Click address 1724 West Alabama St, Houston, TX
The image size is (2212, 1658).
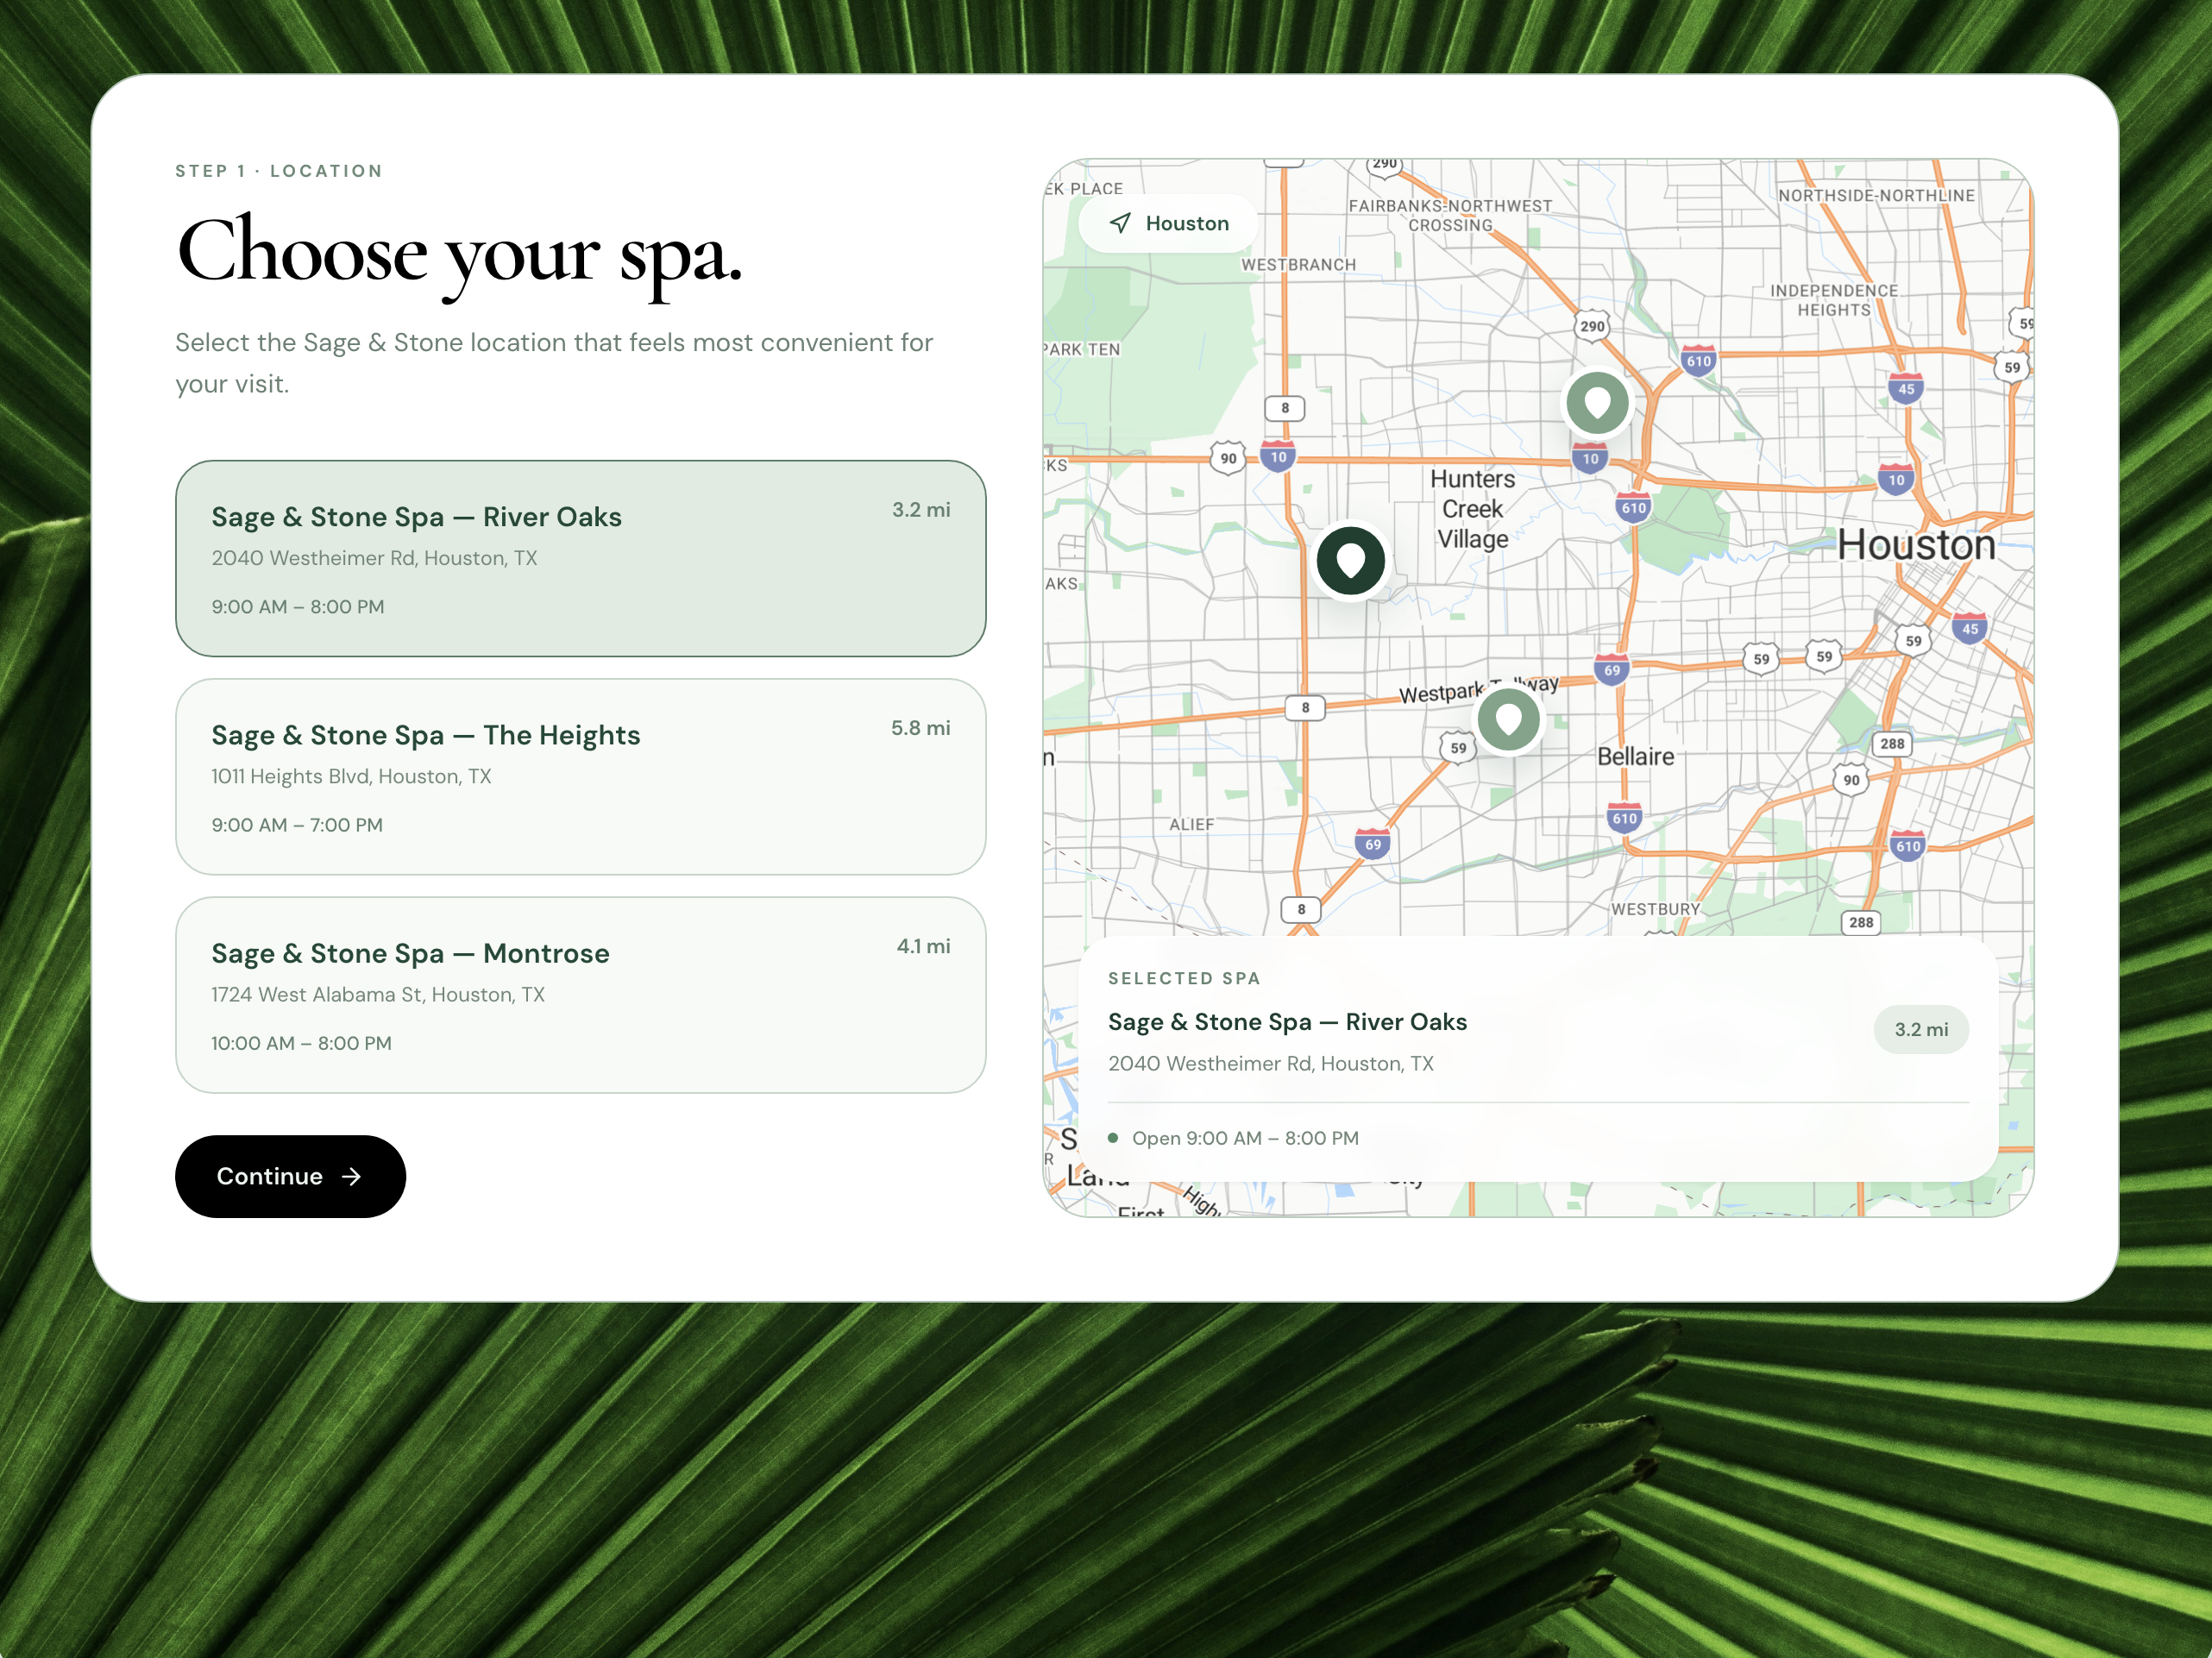coord(378,994)
